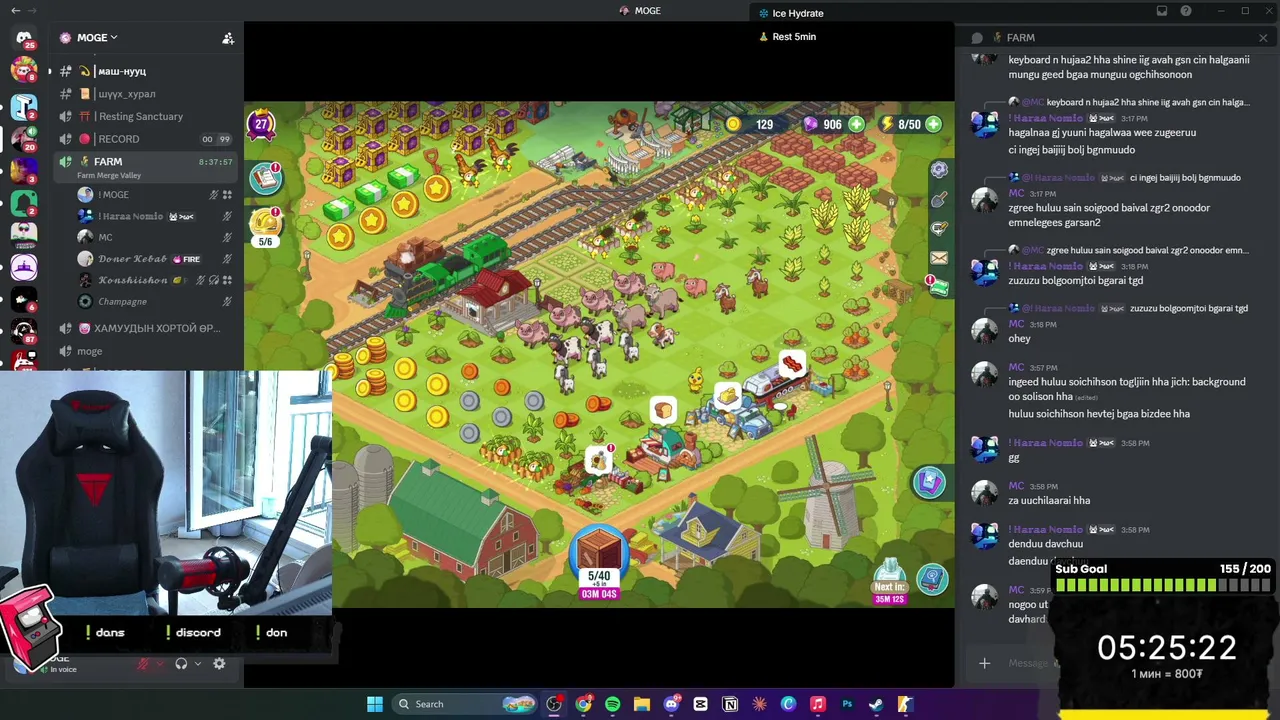
Task: Open Google Chrome from the taskbar
Action: click(x=583, y=704)
